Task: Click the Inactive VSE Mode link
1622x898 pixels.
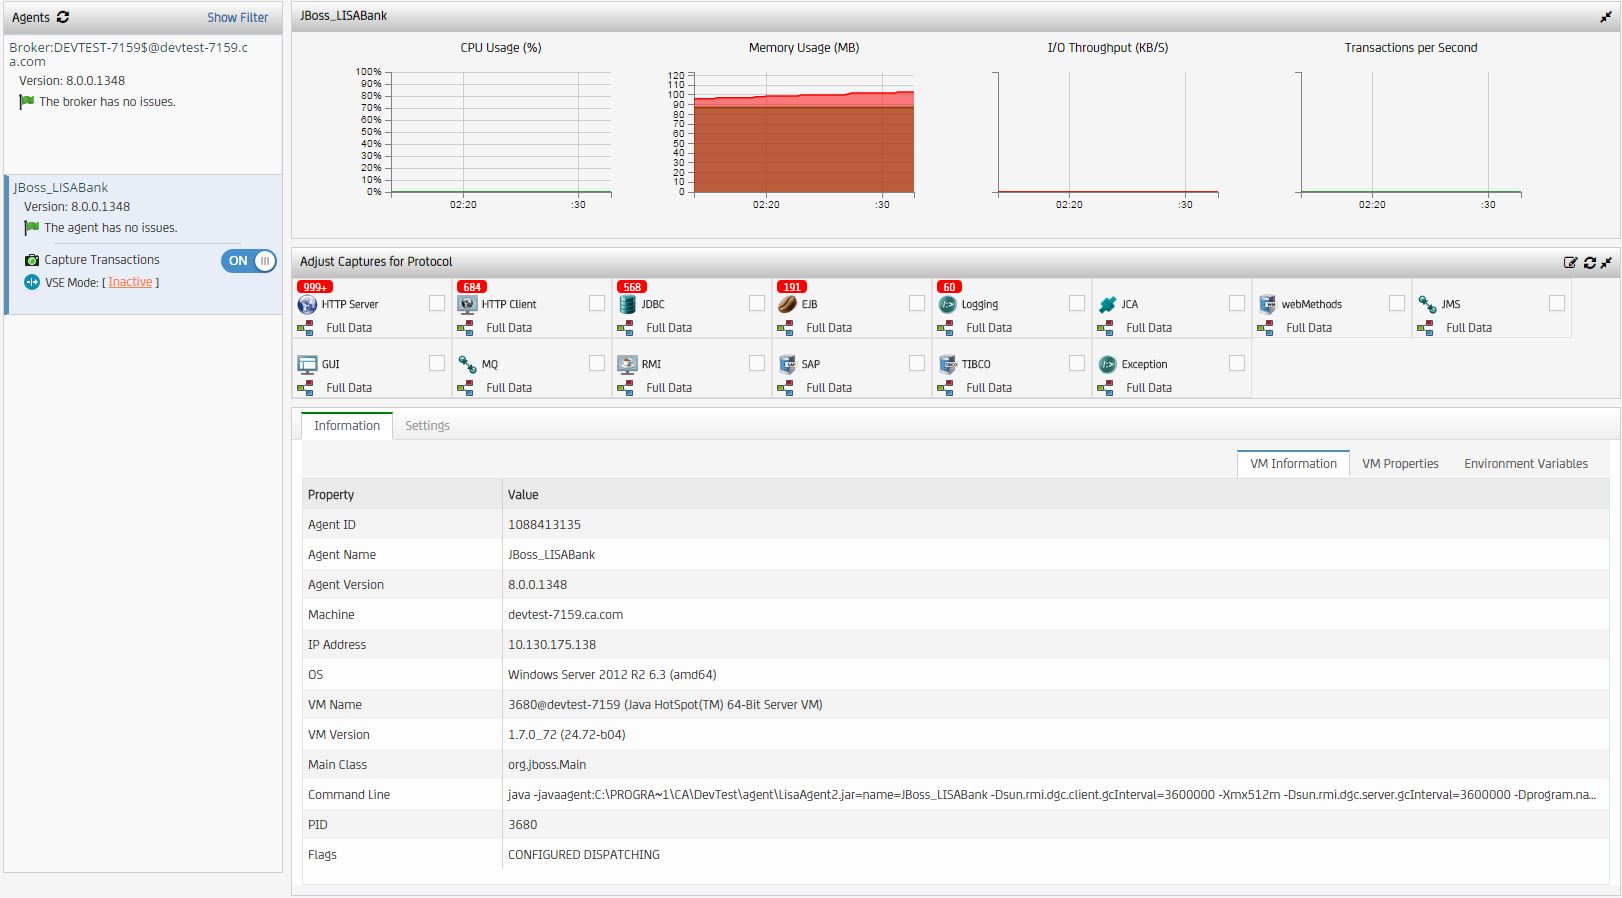Action: (131, 282)
